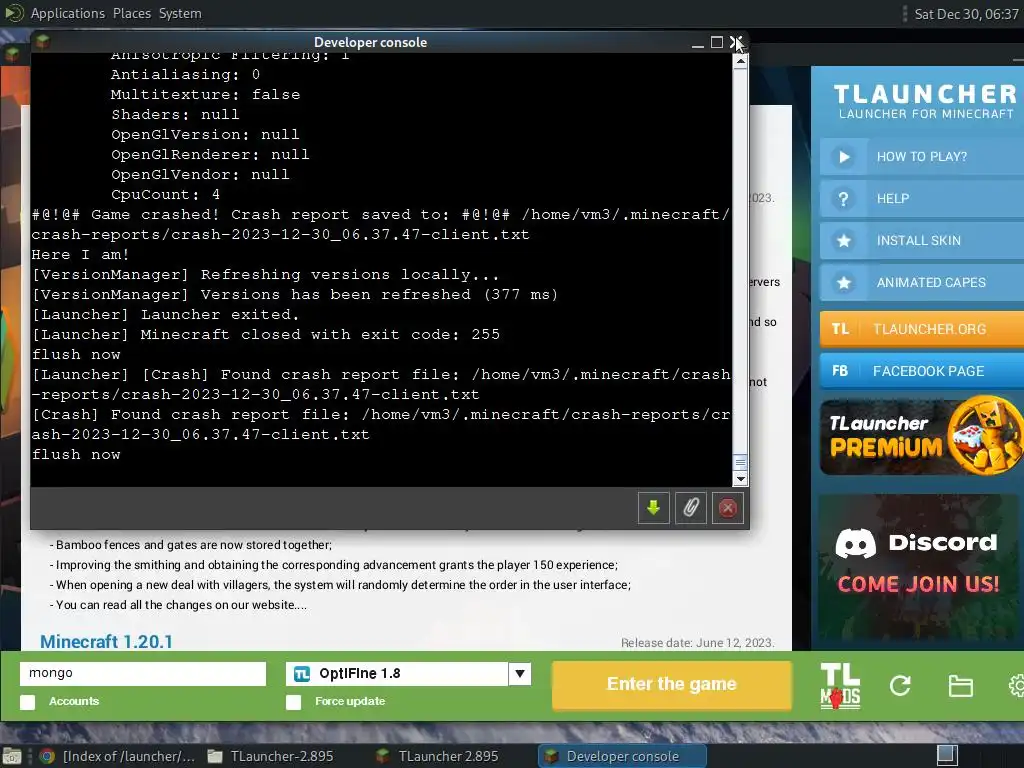Click the green download-arrow icon in Developer console
The image size is (1024, 768).
[x=653, y=508]
